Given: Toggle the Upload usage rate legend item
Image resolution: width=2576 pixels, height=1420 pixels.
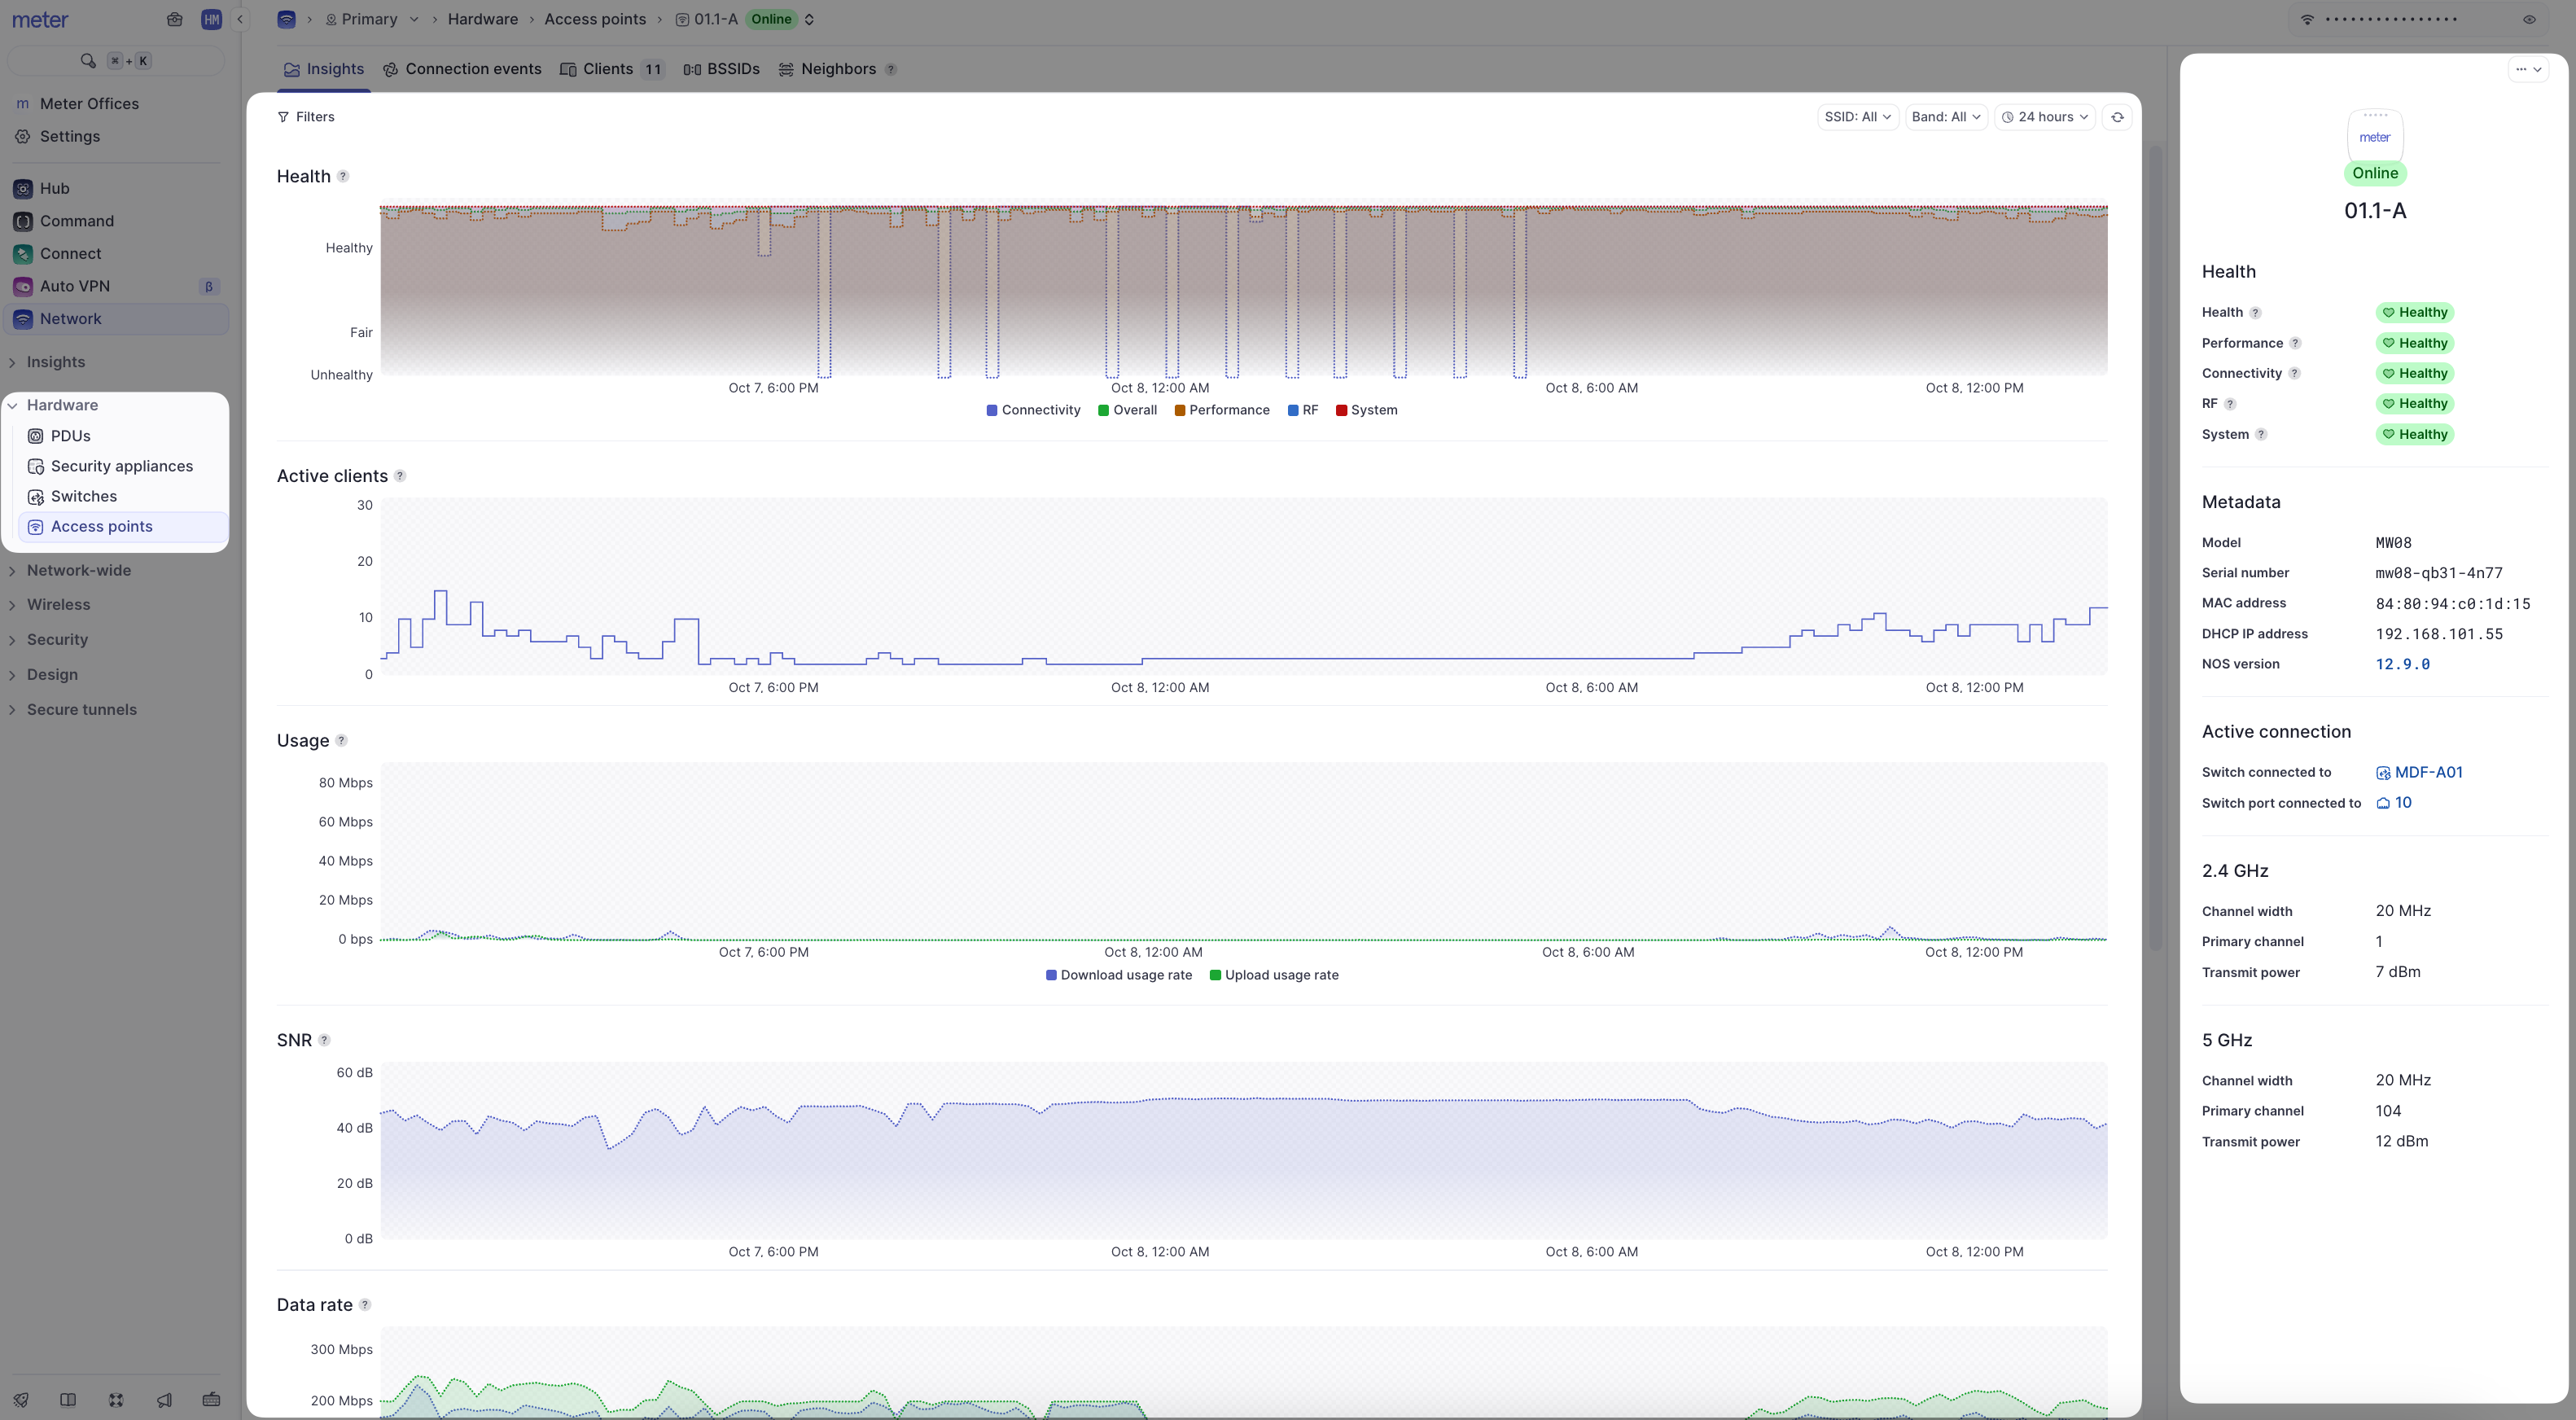Looking at the screenshot, I should tap(1273, 975).
